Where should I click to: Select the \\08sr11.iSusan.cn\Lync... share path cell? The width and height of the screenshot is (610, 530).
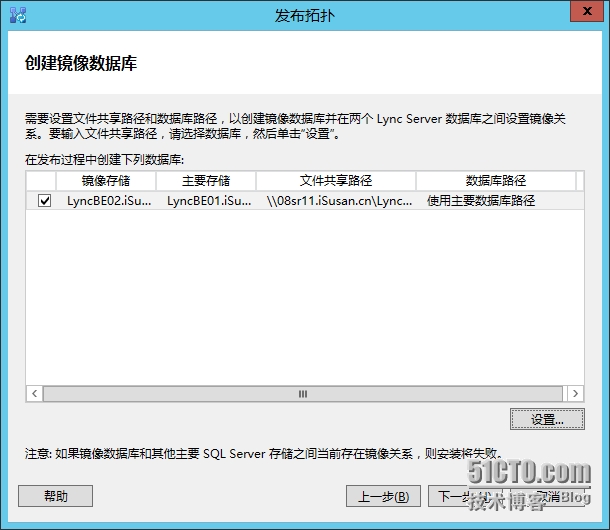coord(339,201)
